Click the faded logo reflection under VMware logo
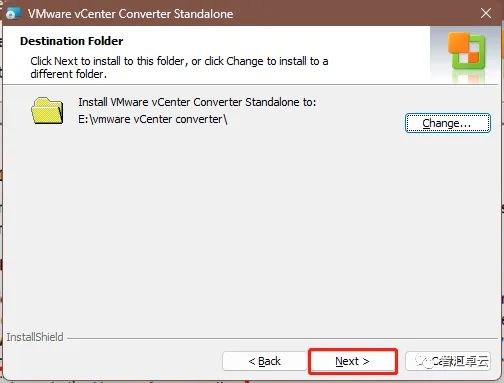Screen dimensions: 504x383 [x=466, y=76]
